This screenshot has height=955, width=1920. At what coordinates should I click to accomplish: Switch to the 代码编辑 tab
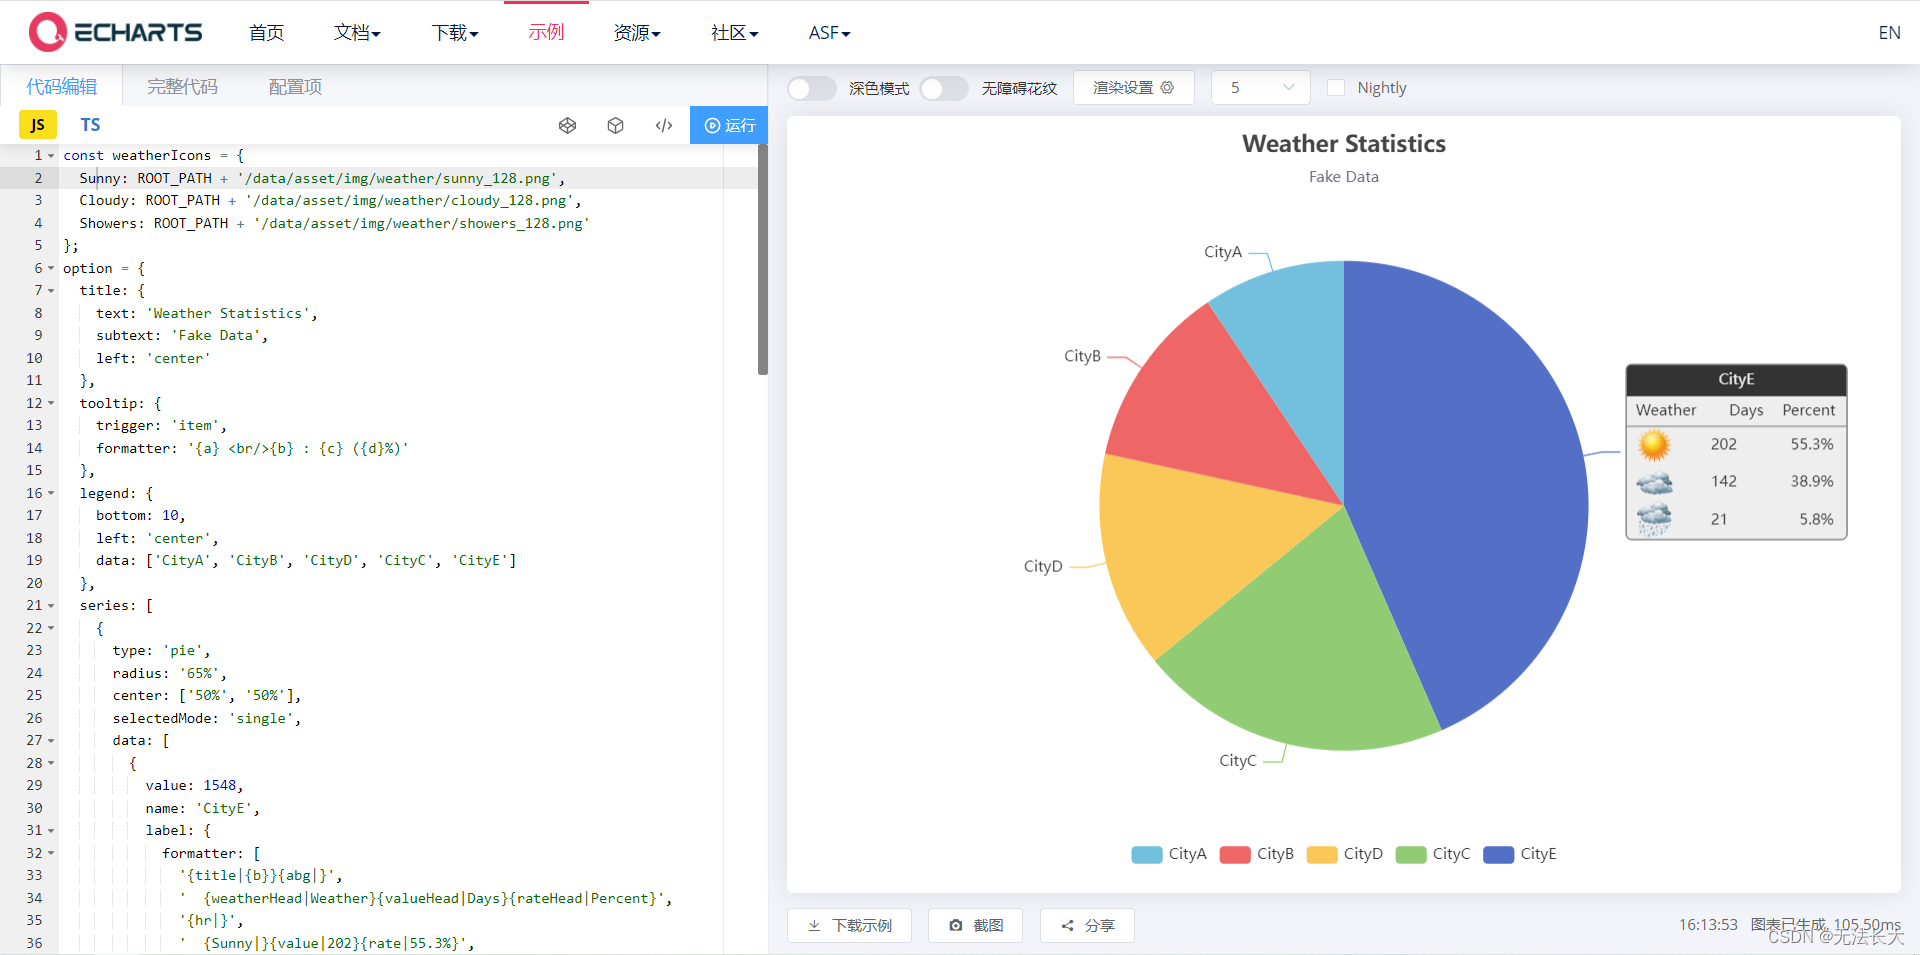(x=62, y=87)
